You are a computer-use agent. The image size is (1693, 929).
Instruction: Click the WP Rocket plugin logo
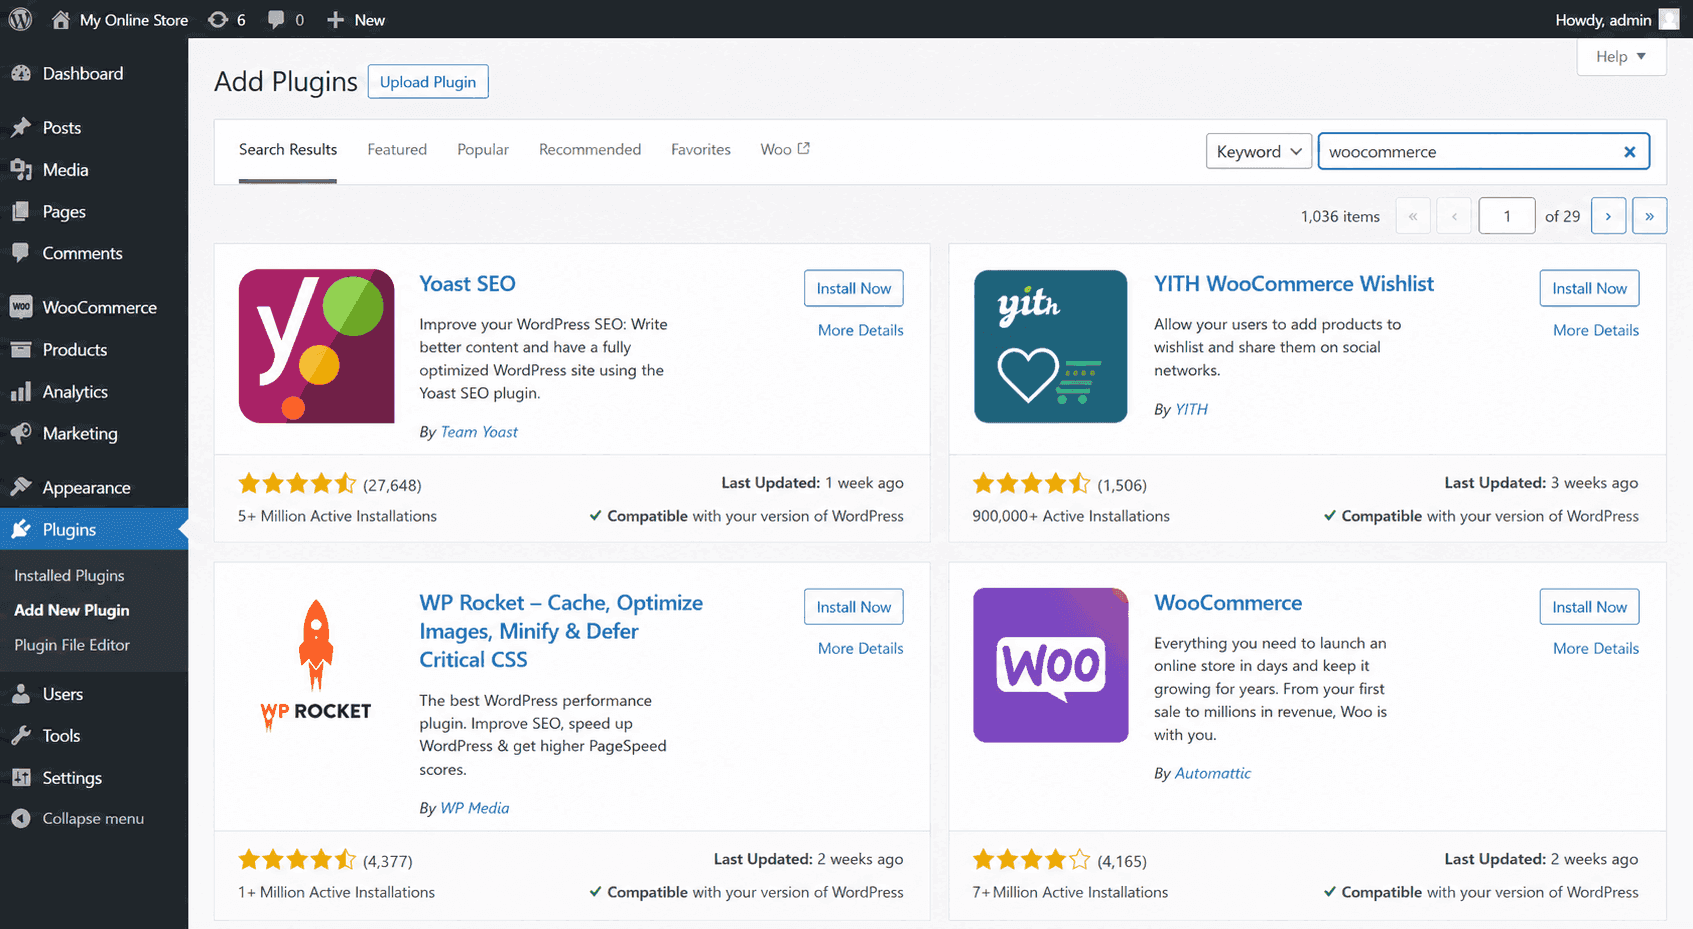[x=316, y=665]
